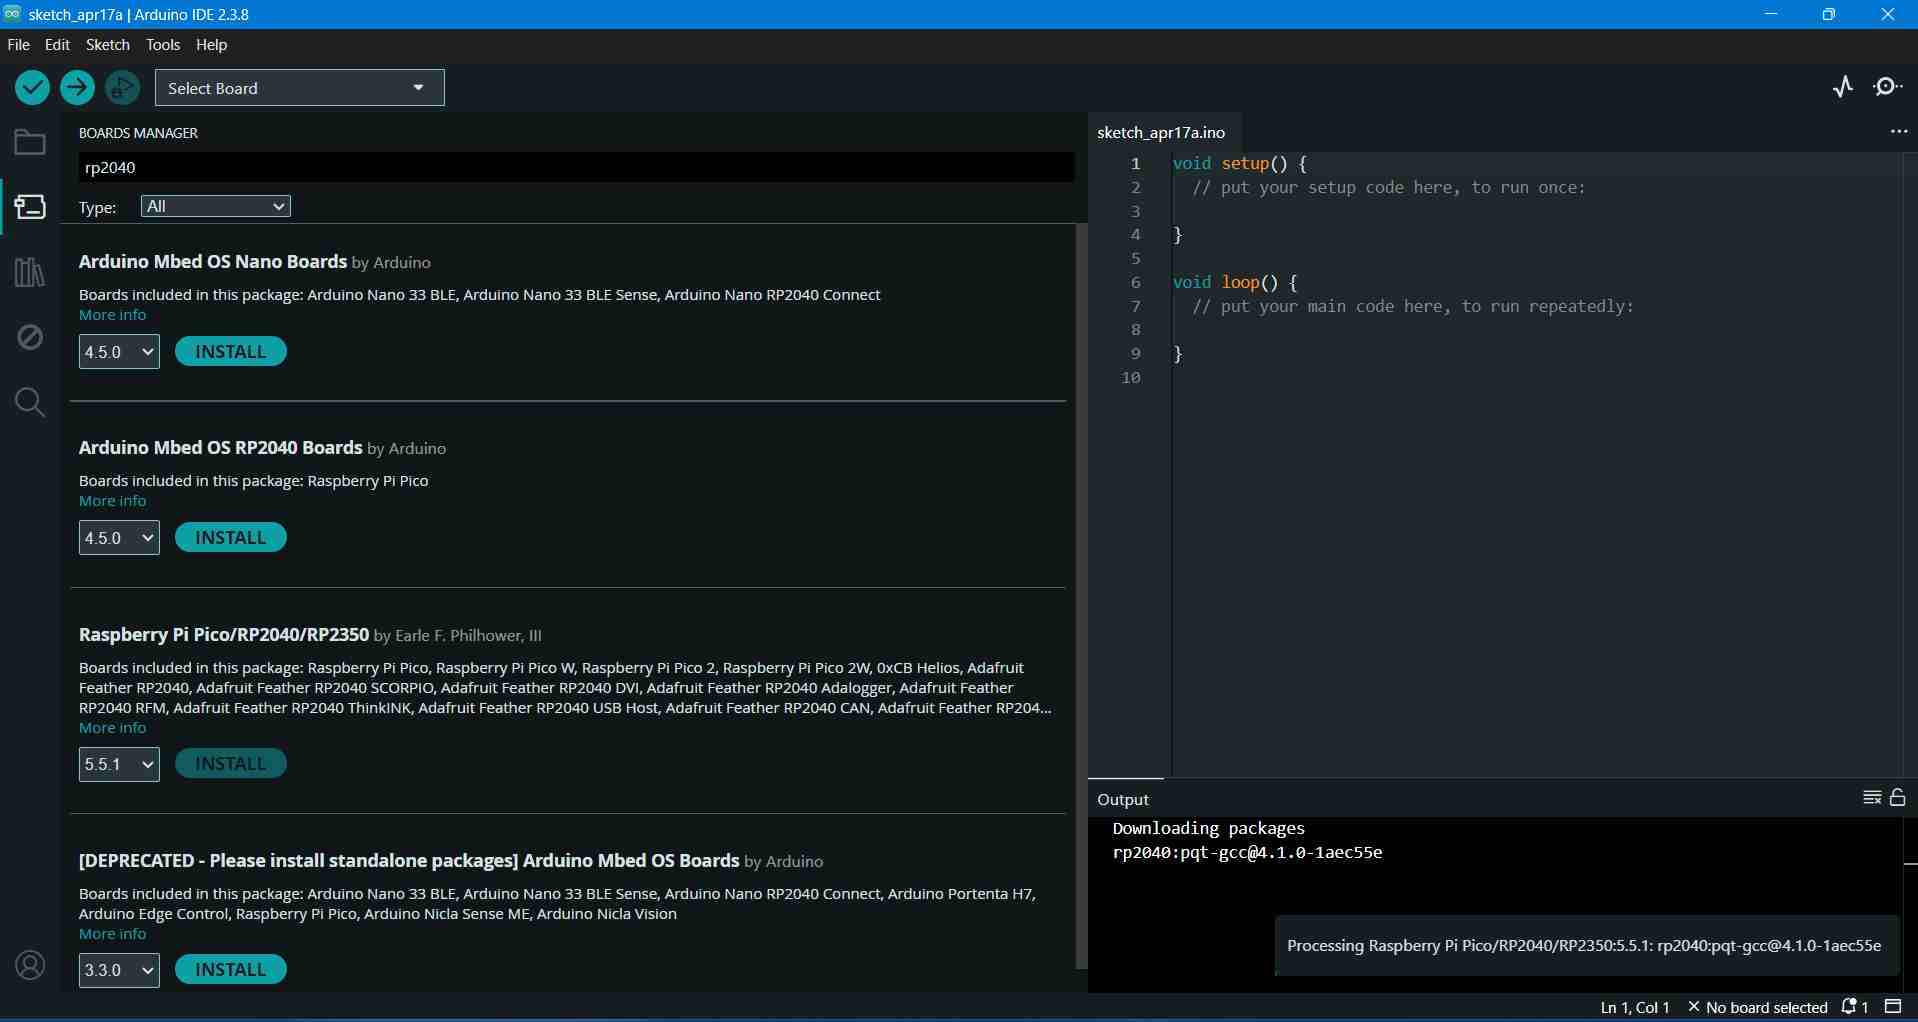Viewport: 1918px width, 1022px height.
Task: Toggle the bottom panel icon in status bar
Action: 1893,1007
